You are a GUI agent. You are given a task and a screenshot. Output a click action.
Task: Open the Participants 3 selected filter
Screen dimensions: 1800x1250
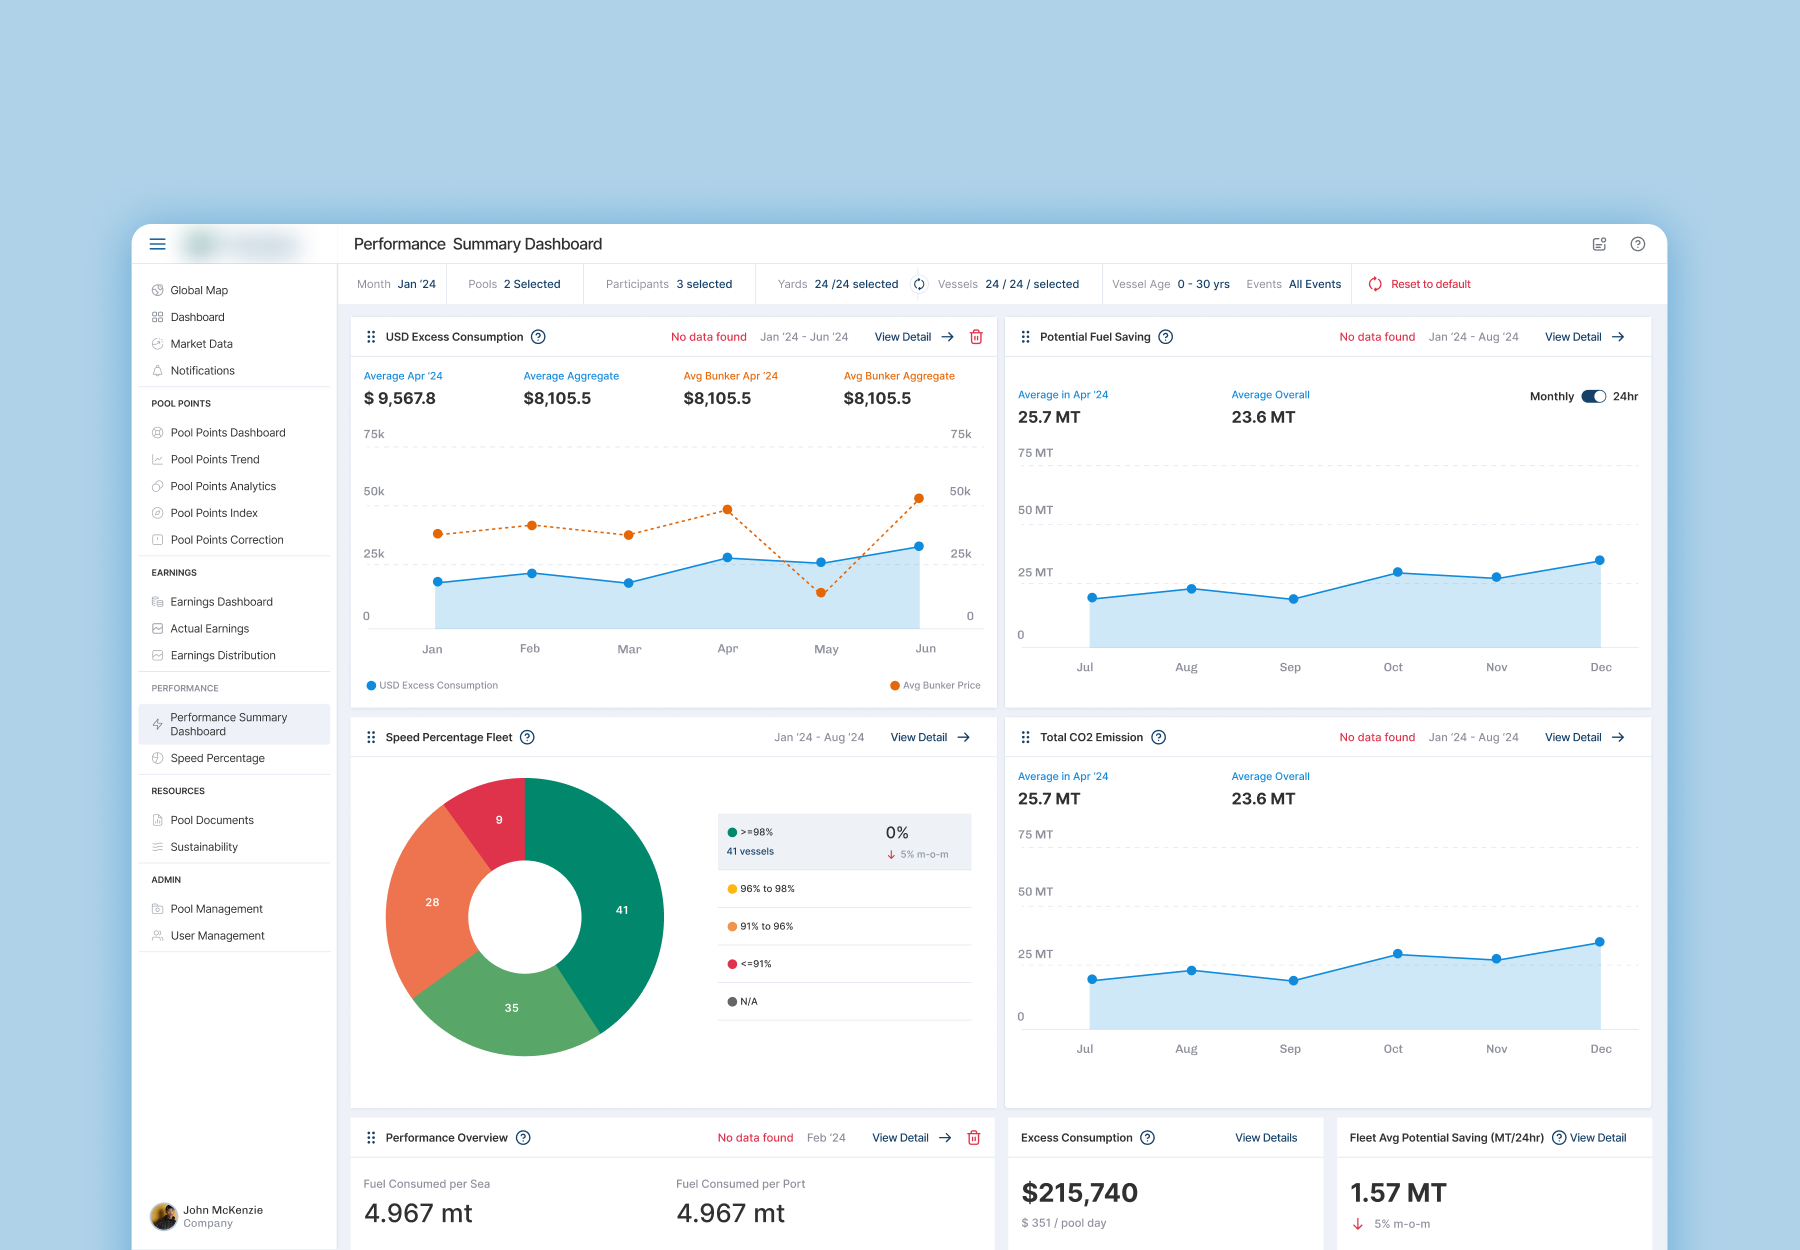click(x=669, y=284)
